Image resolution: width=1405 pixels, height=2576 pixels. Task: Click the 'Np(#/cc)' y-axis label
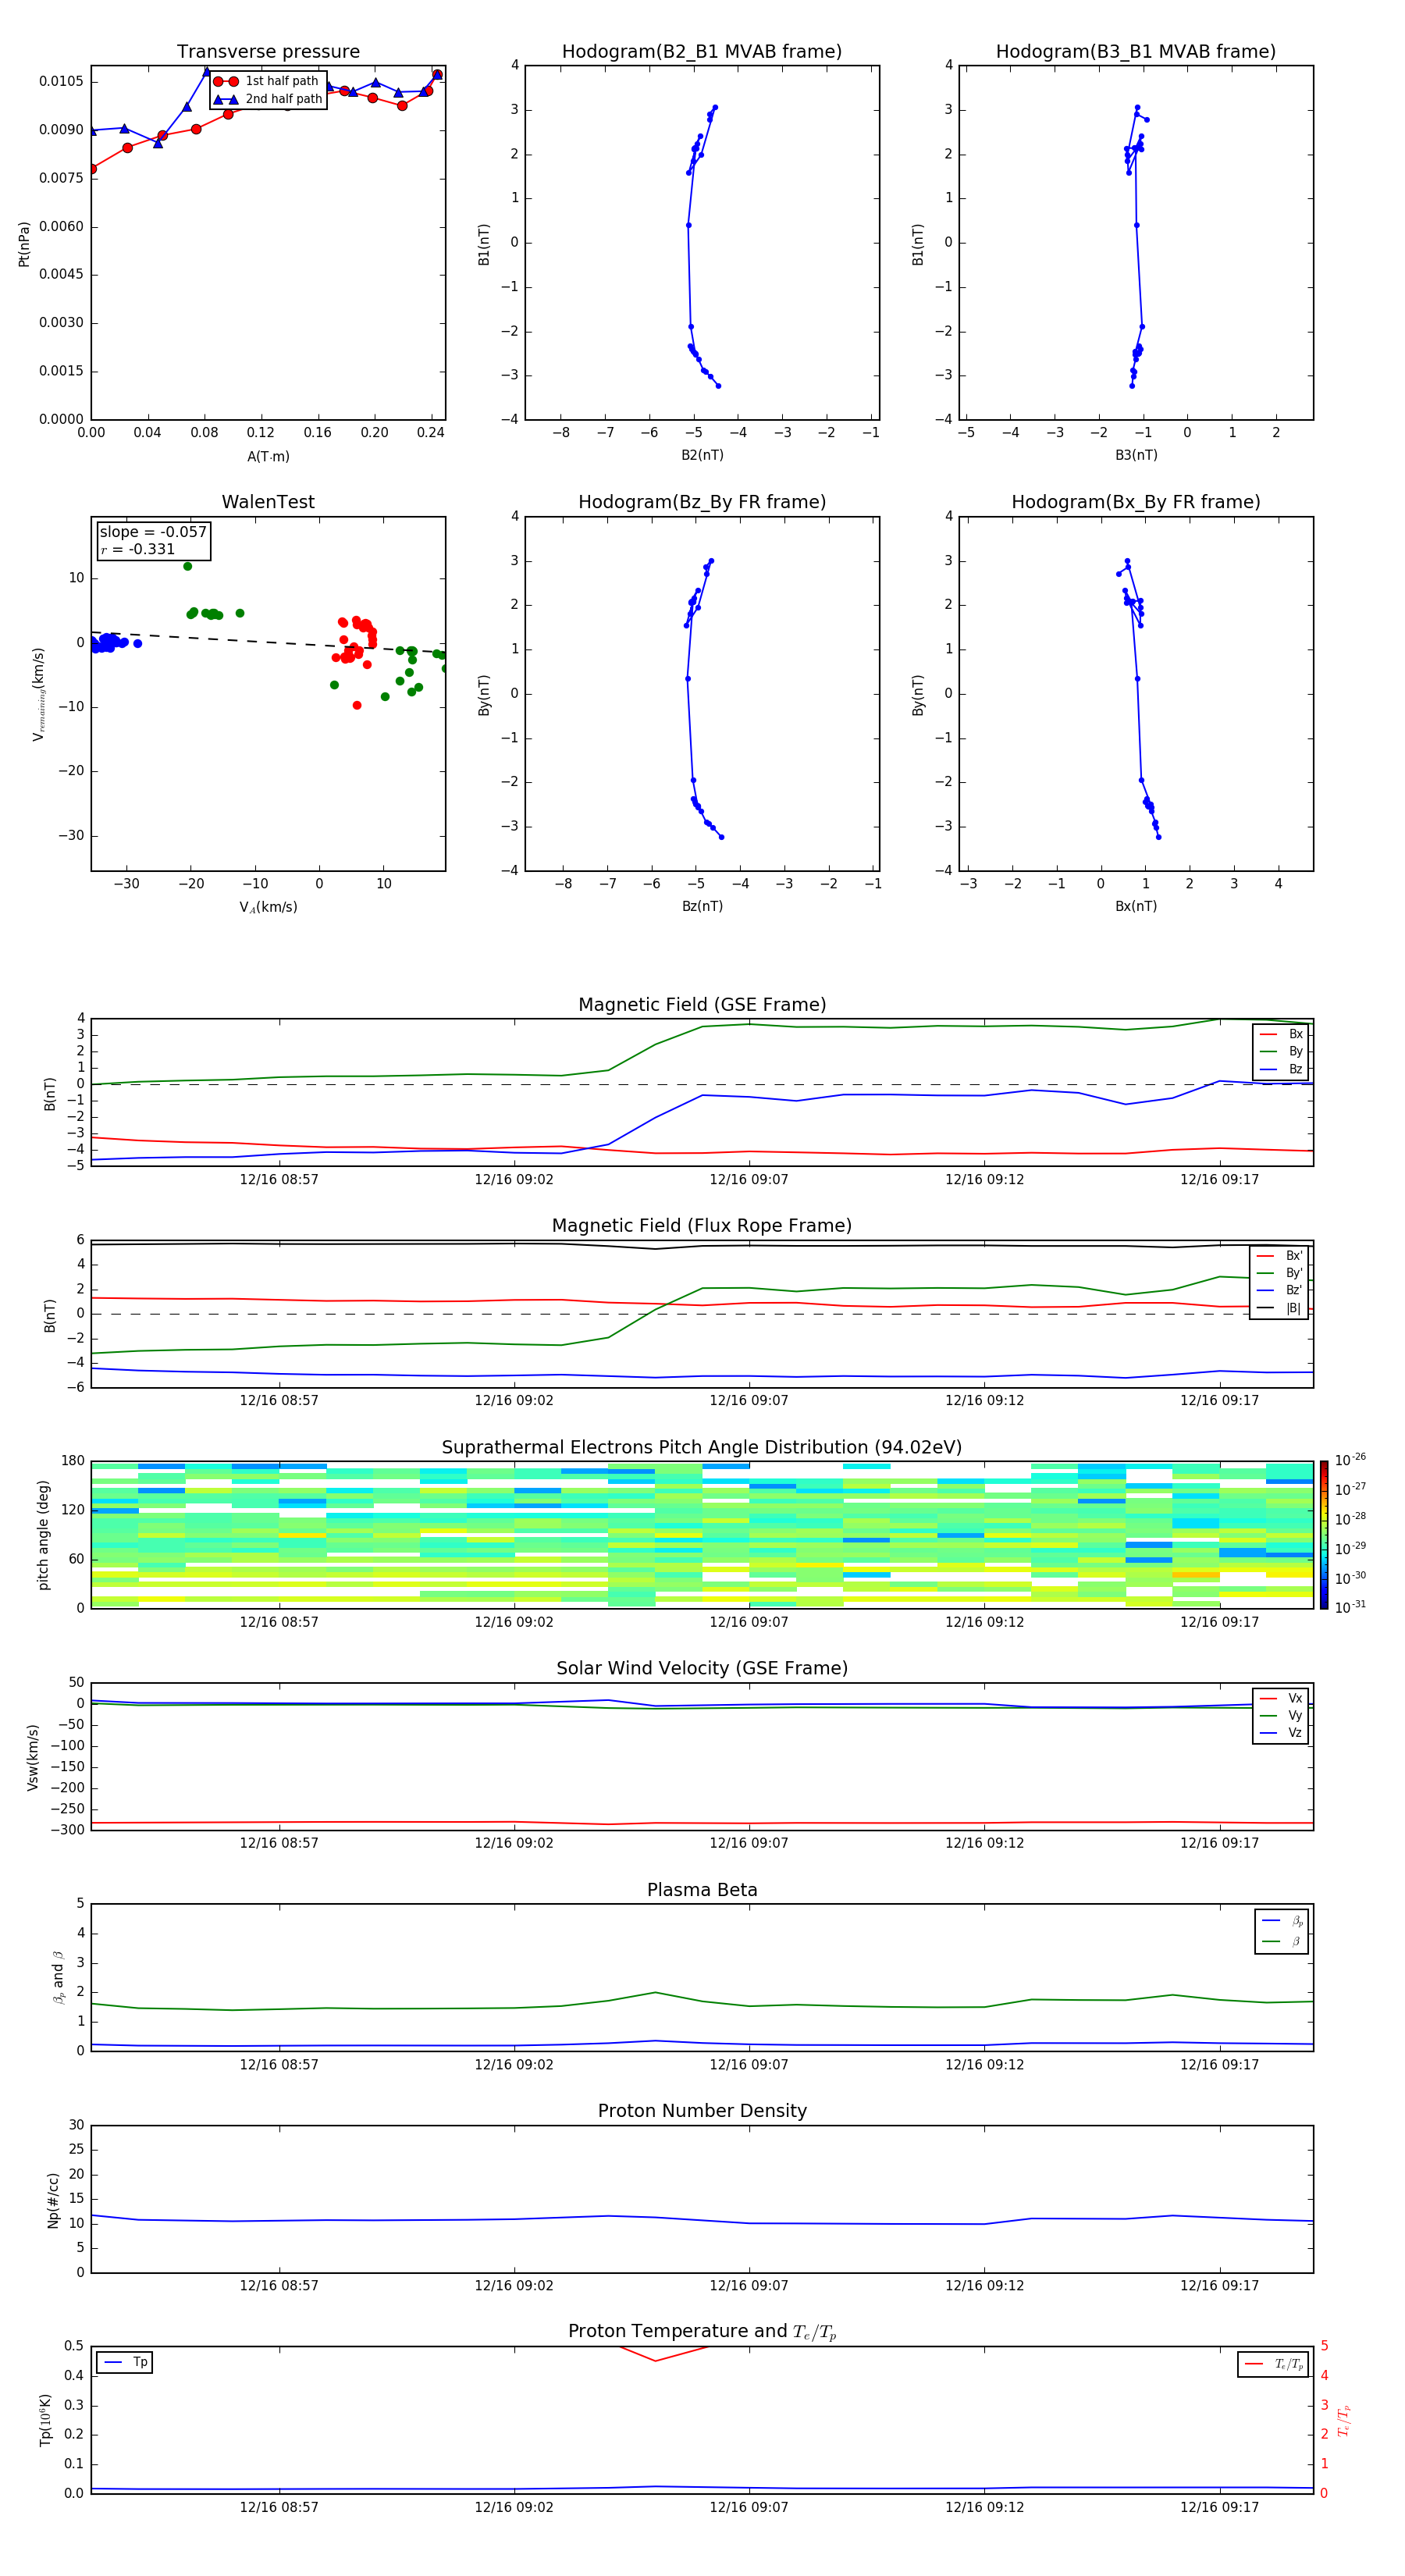coord(53,2200)
